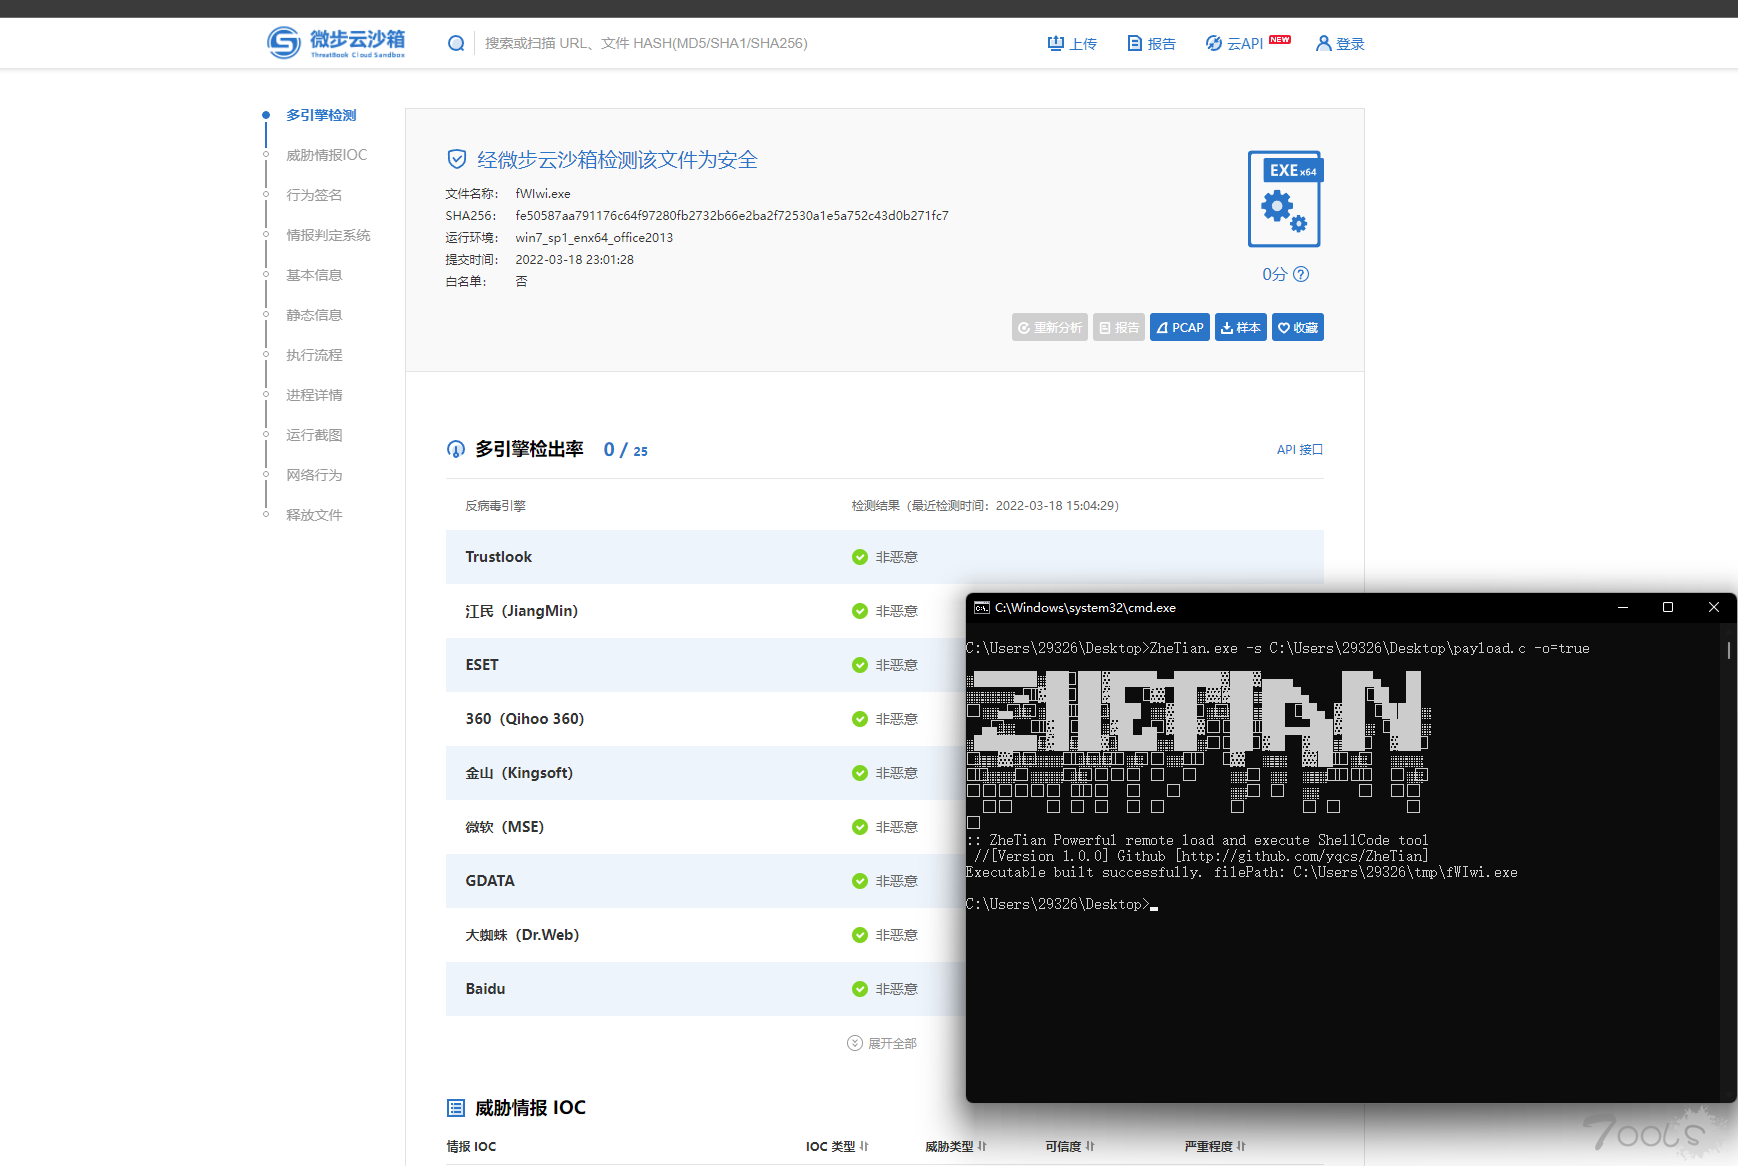Click the upload icon beside 上传
This screenshot has width=1738, height=1166.
coord(1056,43)
